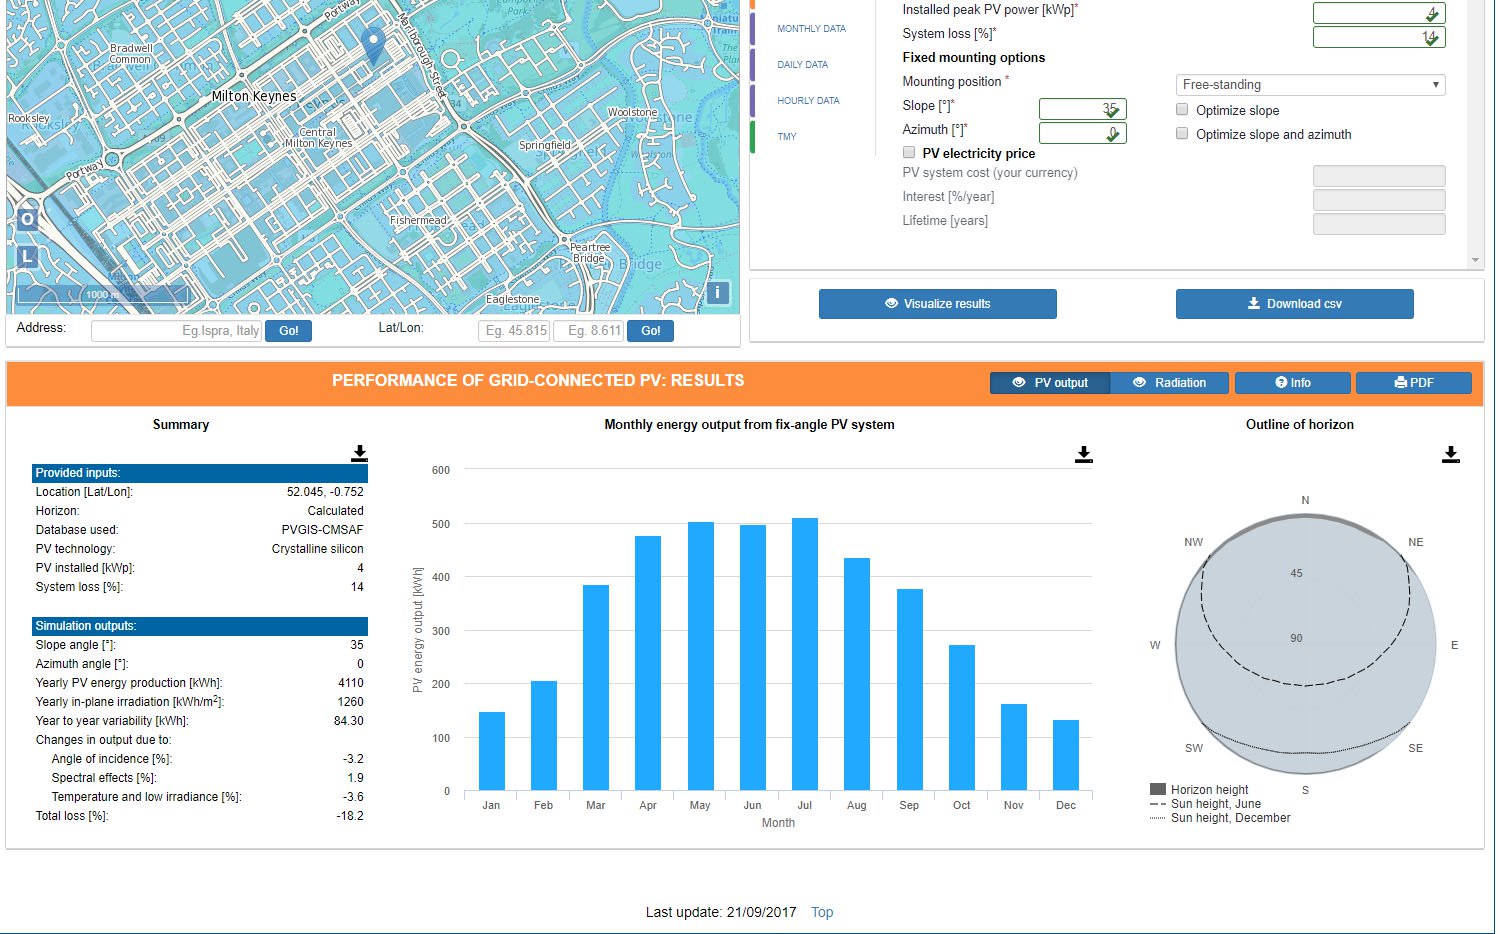Click the Address input field
The image size is (1500, 934).
(176, 331)
